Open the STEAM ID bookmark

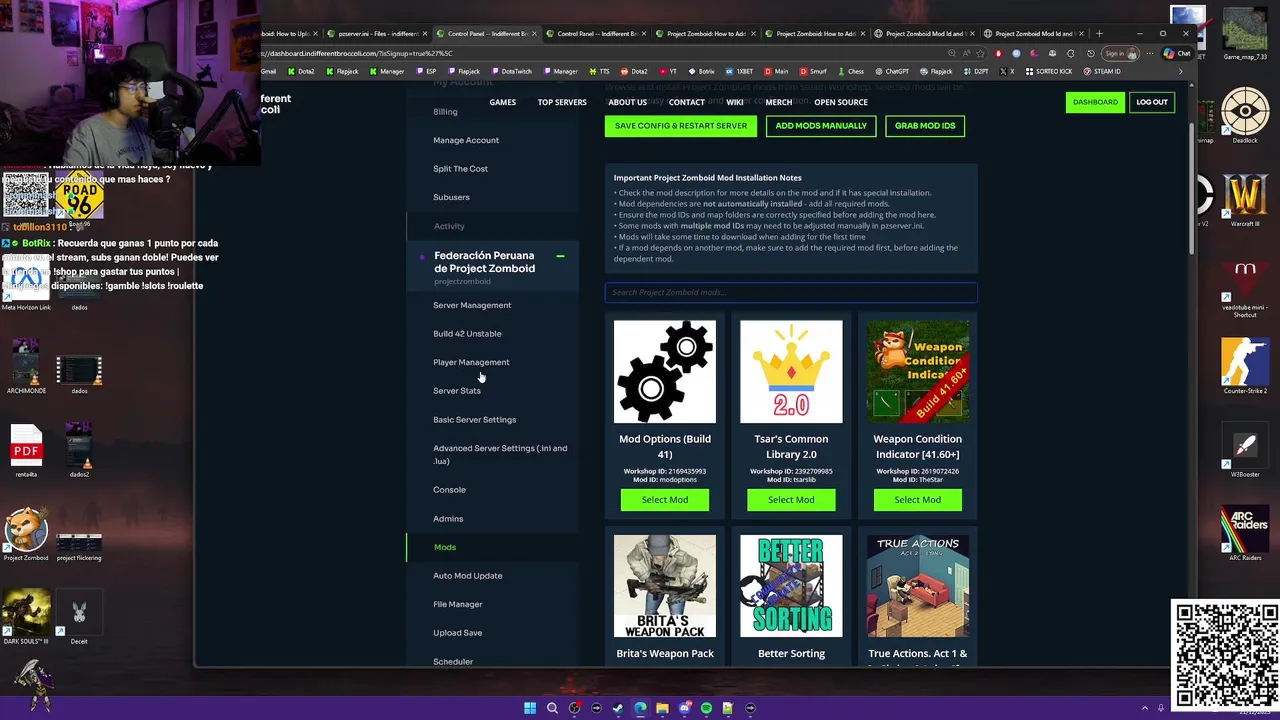pos(1101,71)
